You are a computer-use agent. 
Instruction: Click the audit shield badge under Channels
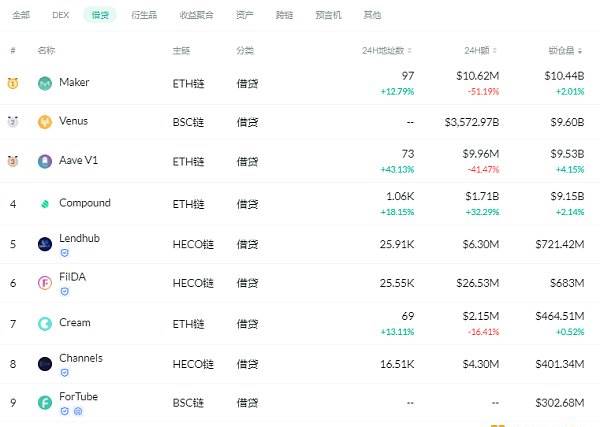tap(65, 373)
